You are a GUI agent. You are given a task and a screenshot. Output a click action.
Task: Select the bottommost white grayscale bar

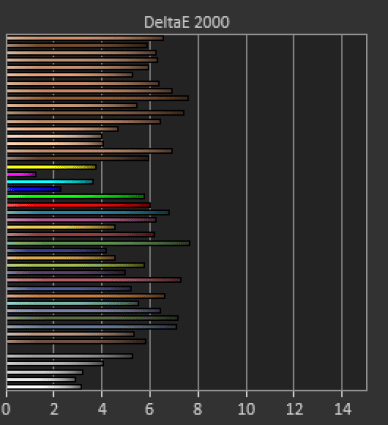point(44,387)
